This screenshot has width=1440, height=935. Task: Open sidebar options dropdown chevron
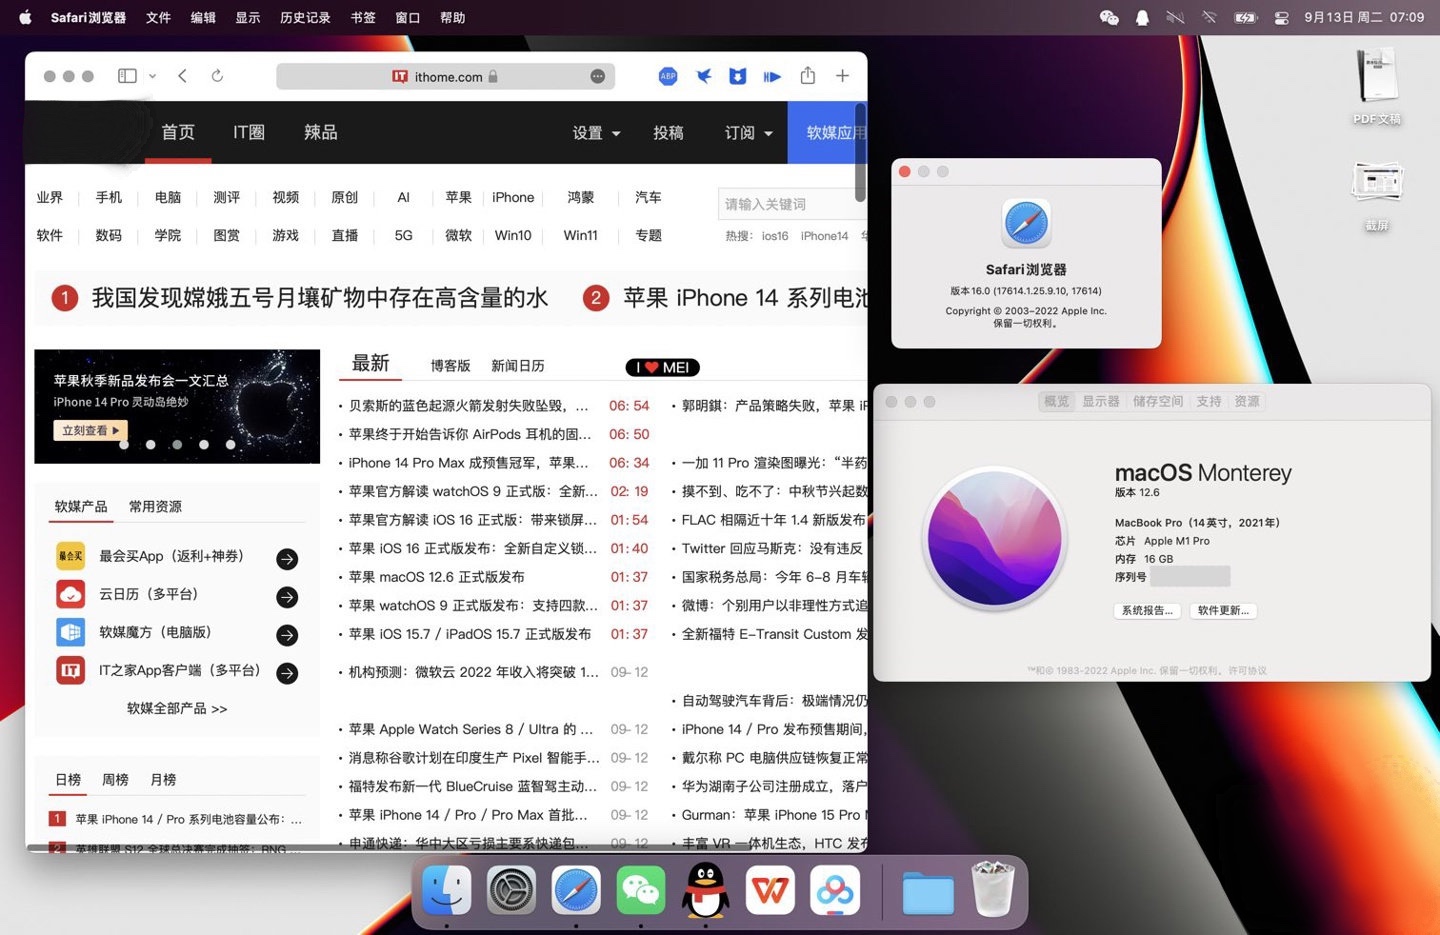tap(152, 76)
